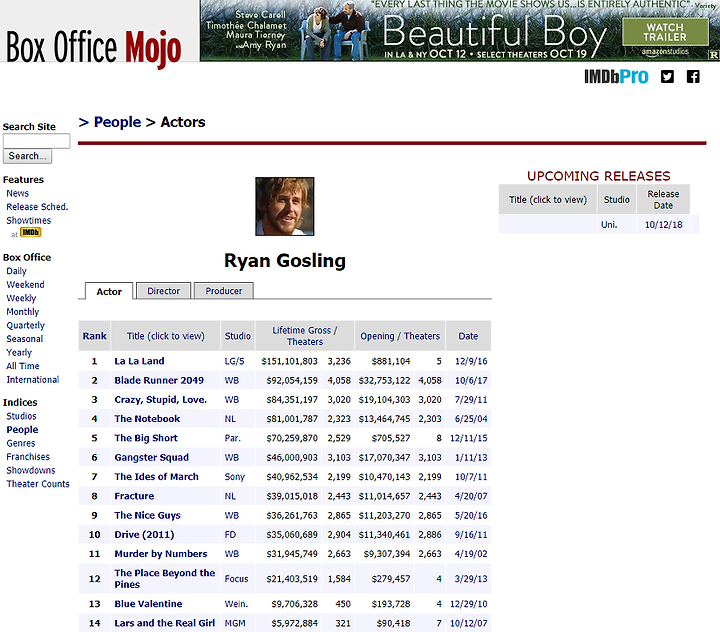720x632 pixels.
Task: Open the Release Sched. link
Action: point(37,207)
